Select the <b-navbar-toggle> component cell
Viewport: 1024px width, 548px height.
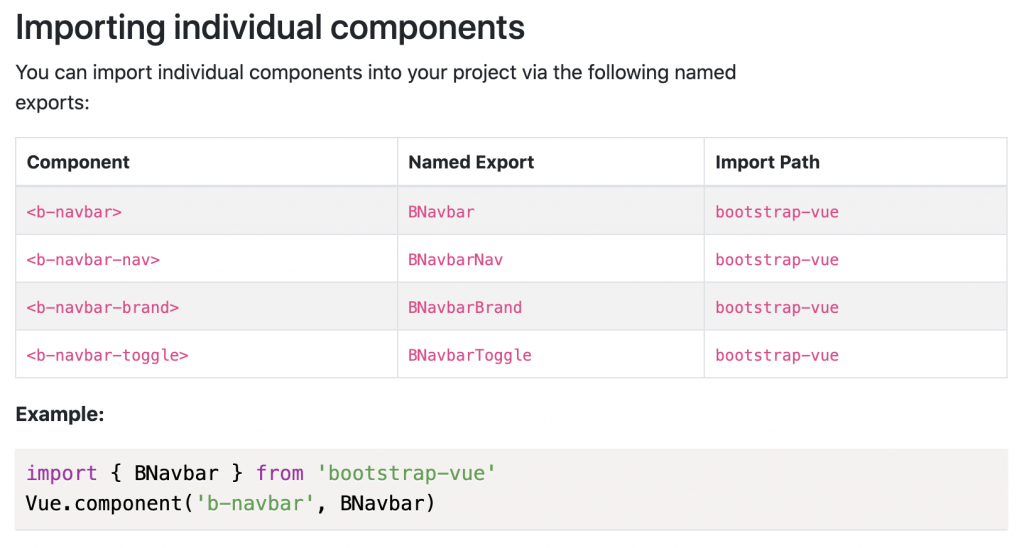[107, 355]
